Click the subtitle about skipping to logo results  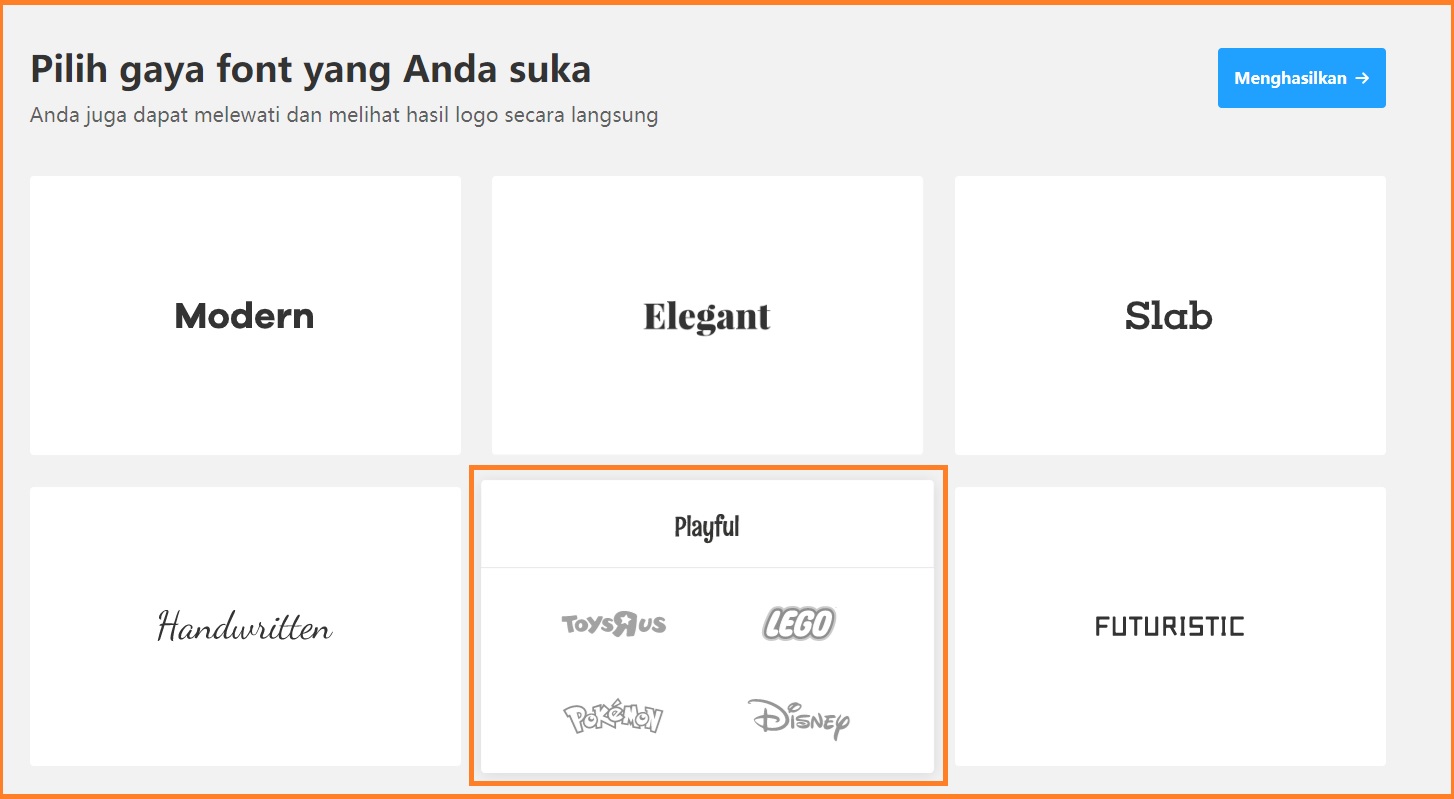coord(344,115)
